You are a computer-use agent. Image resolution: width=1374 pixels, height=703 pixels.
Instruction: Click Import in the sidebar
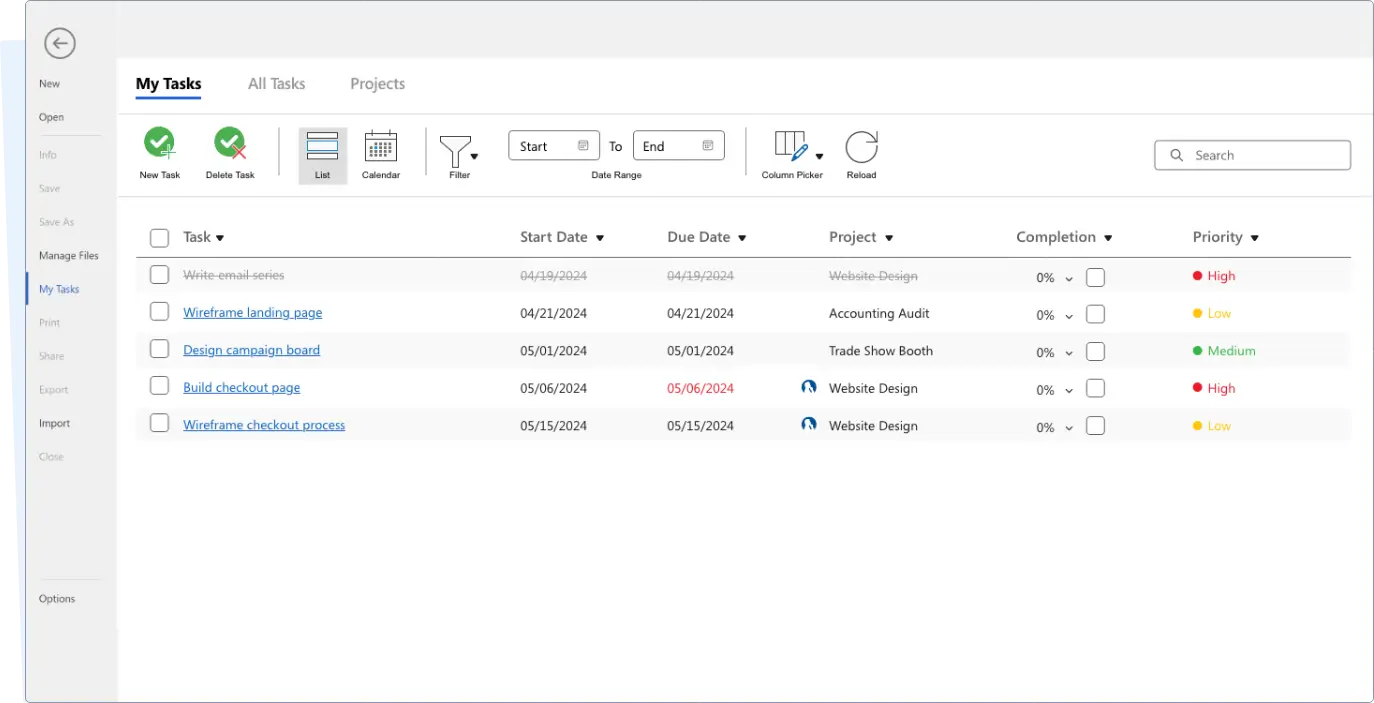point(54,423)
